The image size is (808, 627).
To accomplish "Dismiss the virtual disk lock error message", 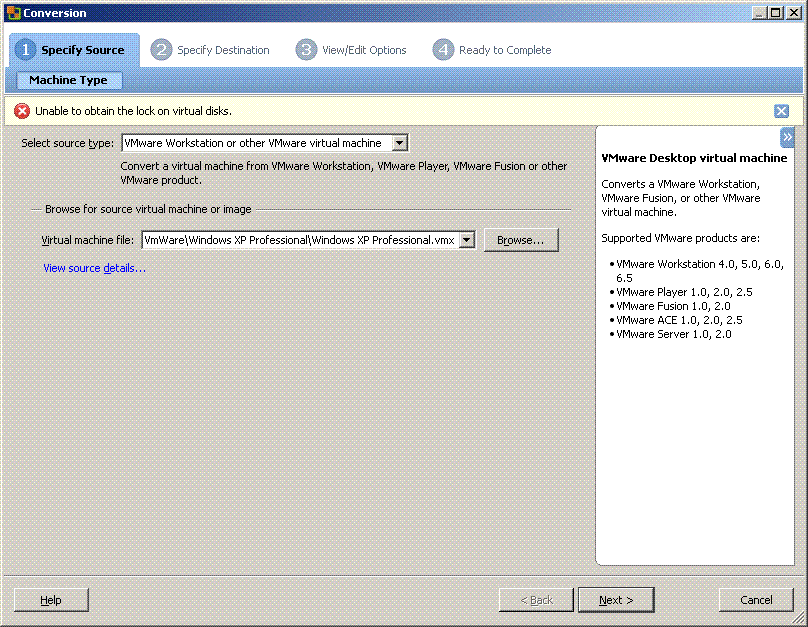I will tap(781, 111).
